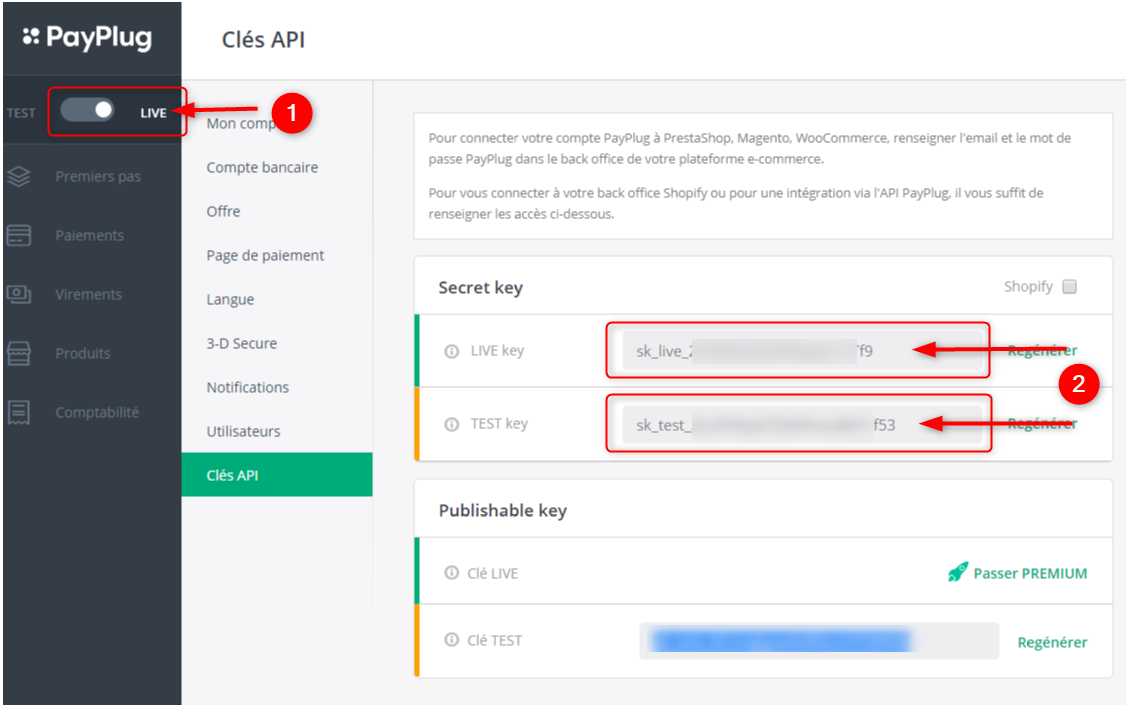Click the LIVE label beside mode switch
The width and height of the screenshot is (1126, 705).
[153, 113]
